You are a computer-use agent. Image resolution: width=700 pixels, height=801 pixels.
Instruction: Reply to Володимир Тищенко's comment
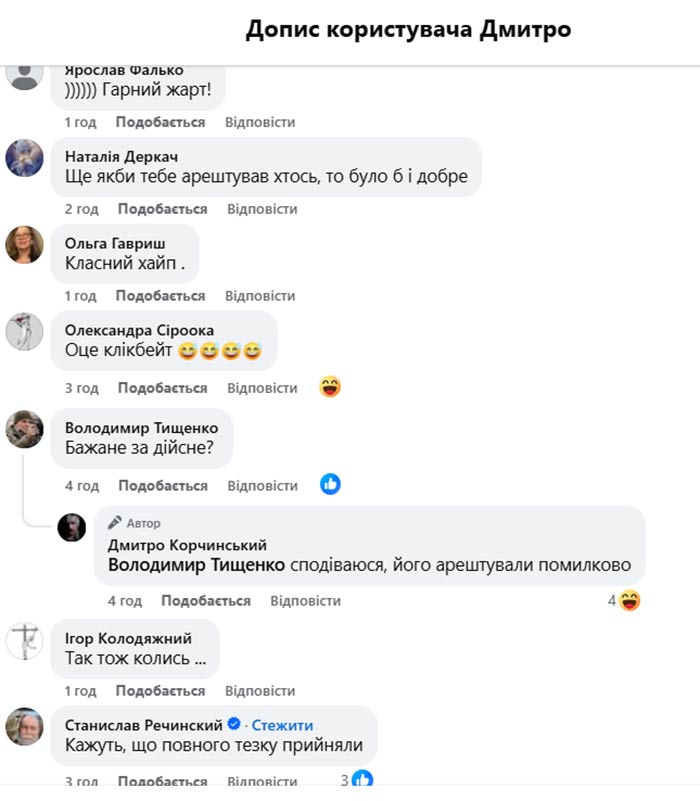[263, 486]
